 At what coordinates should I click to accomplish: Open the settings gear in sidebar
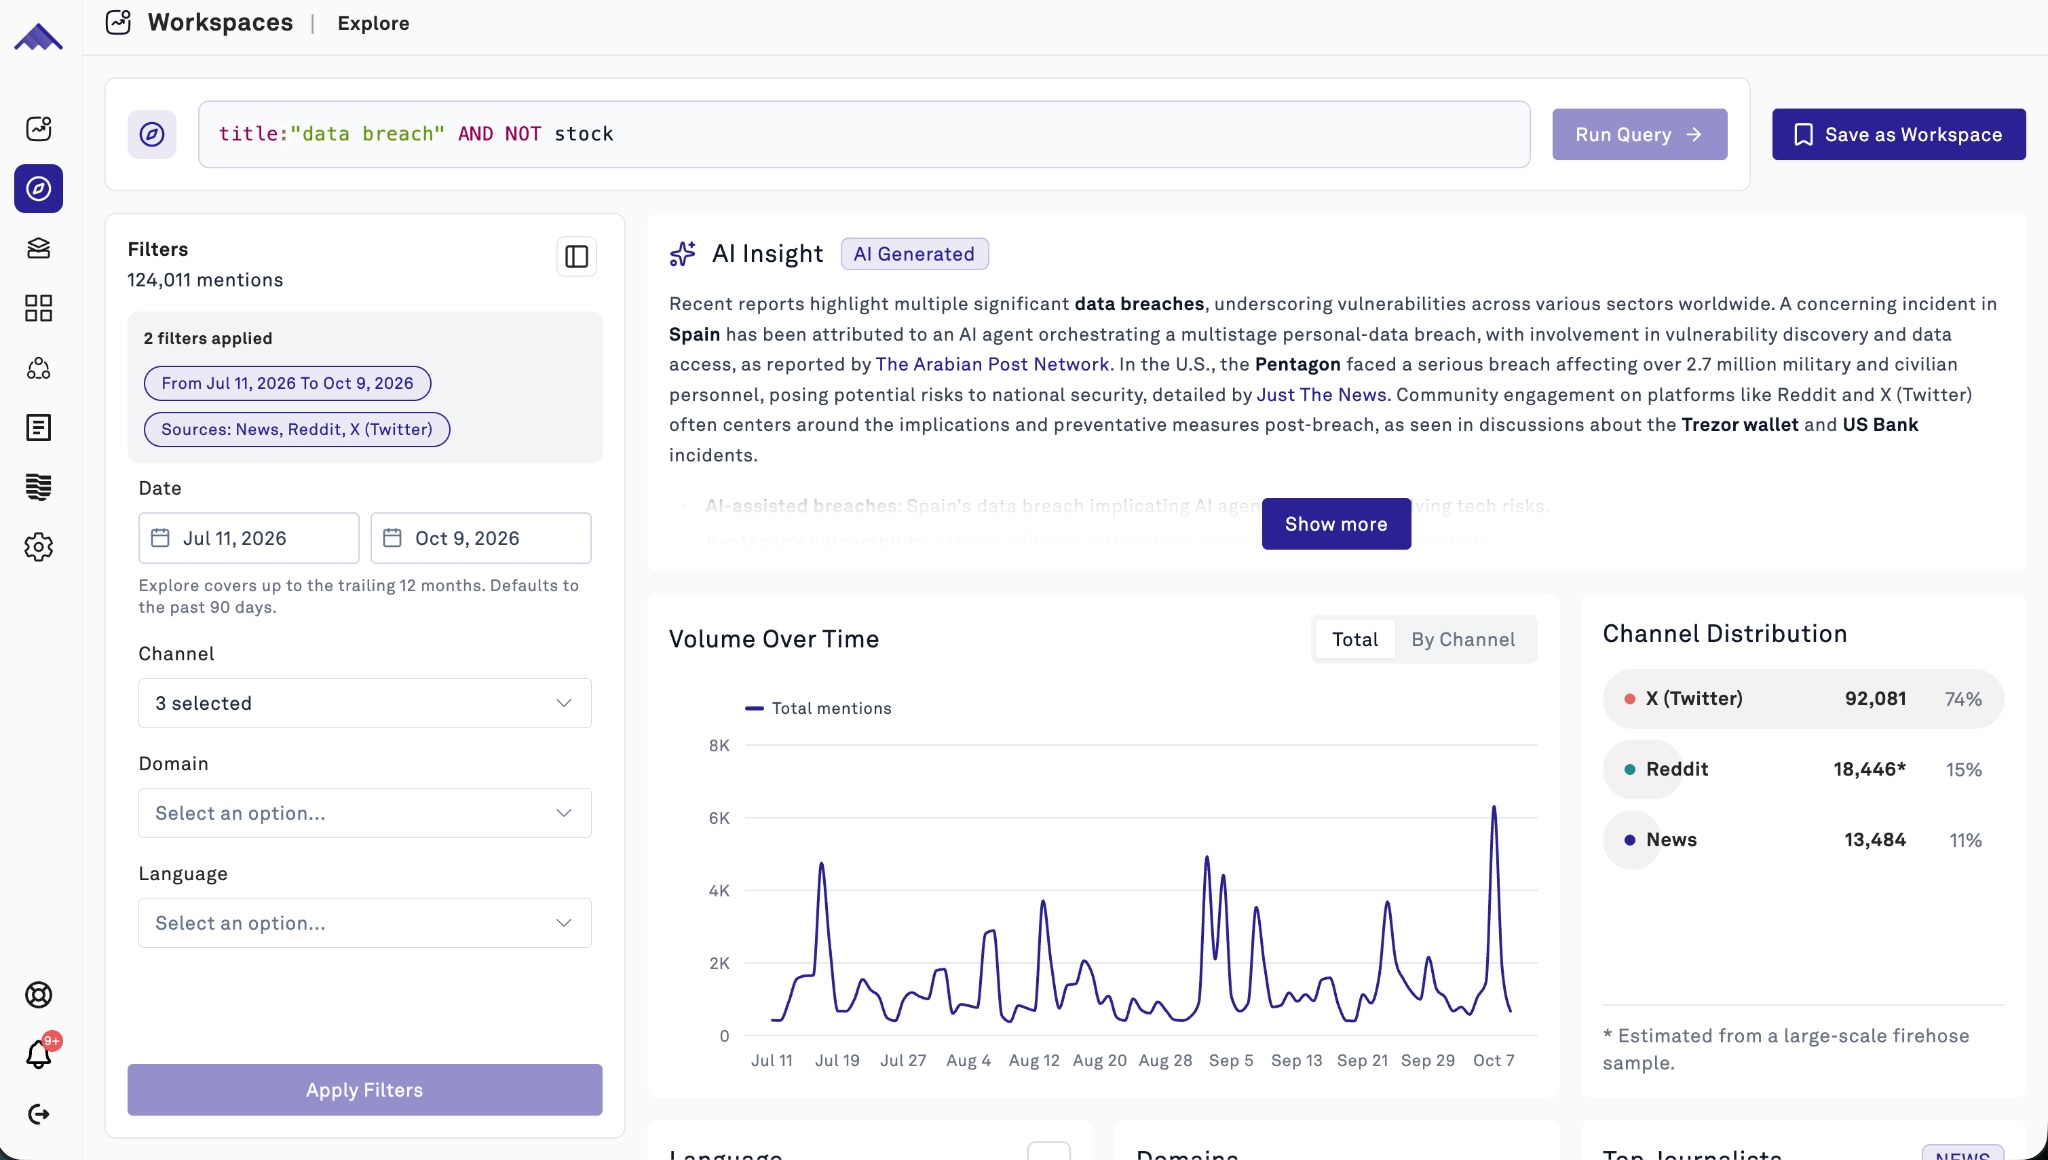coord(38,547)
